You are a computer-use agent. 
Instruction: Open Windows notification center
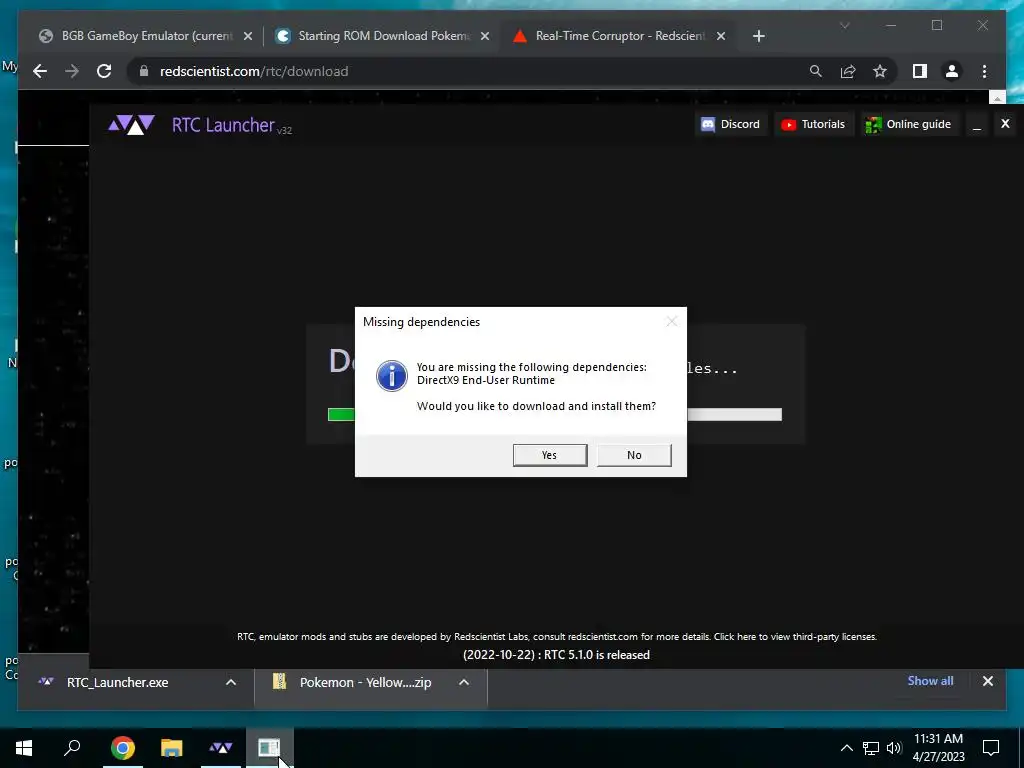click(x=991, y=748)
